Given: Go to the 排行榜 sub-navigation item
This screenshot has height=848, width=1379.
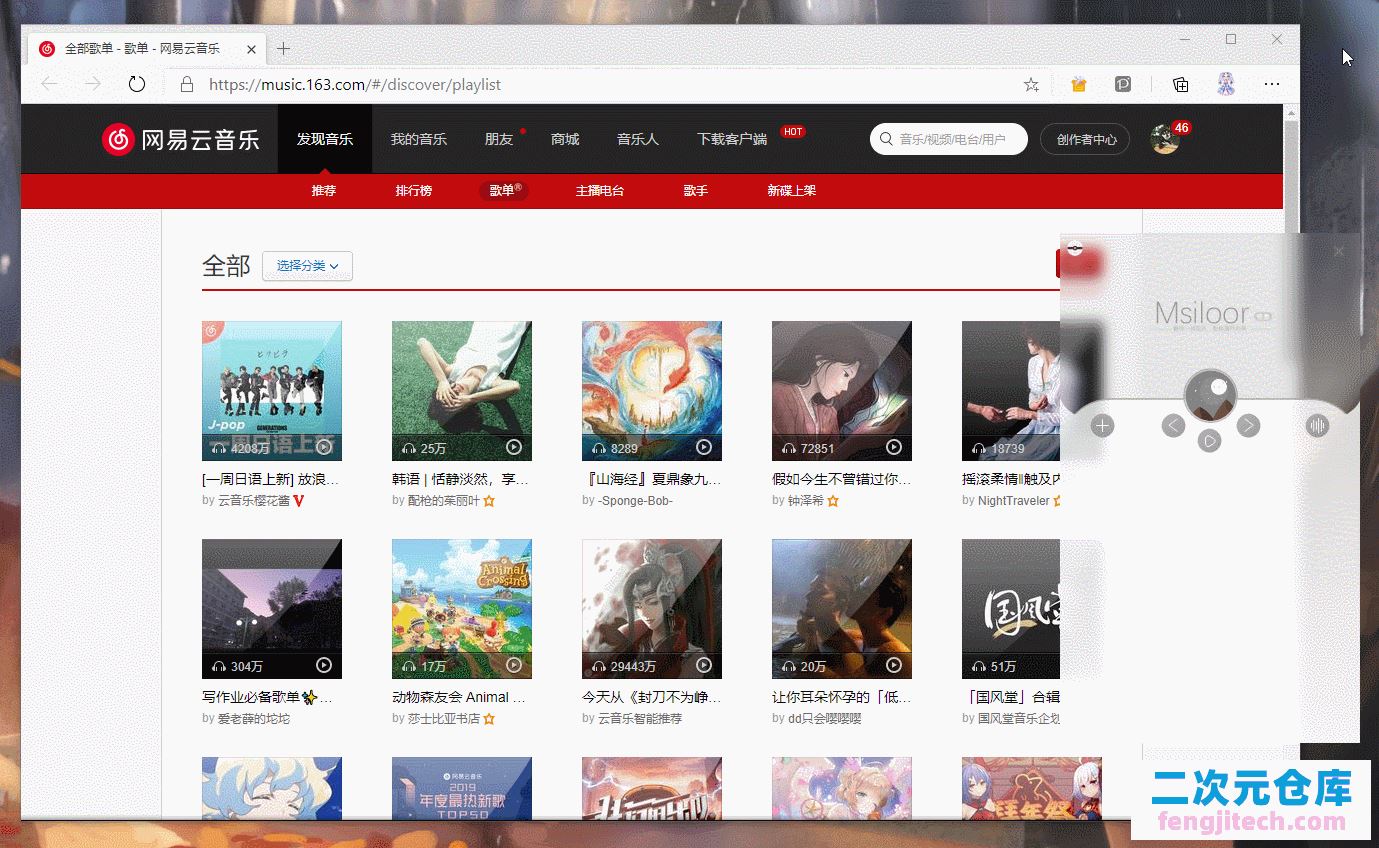Looking at the screenshot, I should [x=413, y=191].
